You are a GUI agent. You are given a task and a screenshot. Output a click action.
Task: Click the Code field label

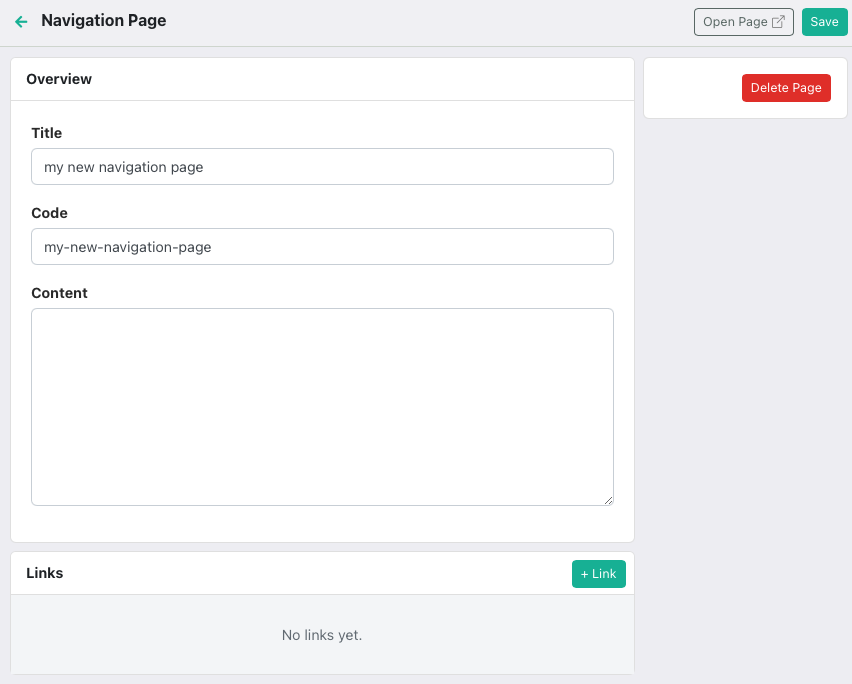[x=50, y=213]
